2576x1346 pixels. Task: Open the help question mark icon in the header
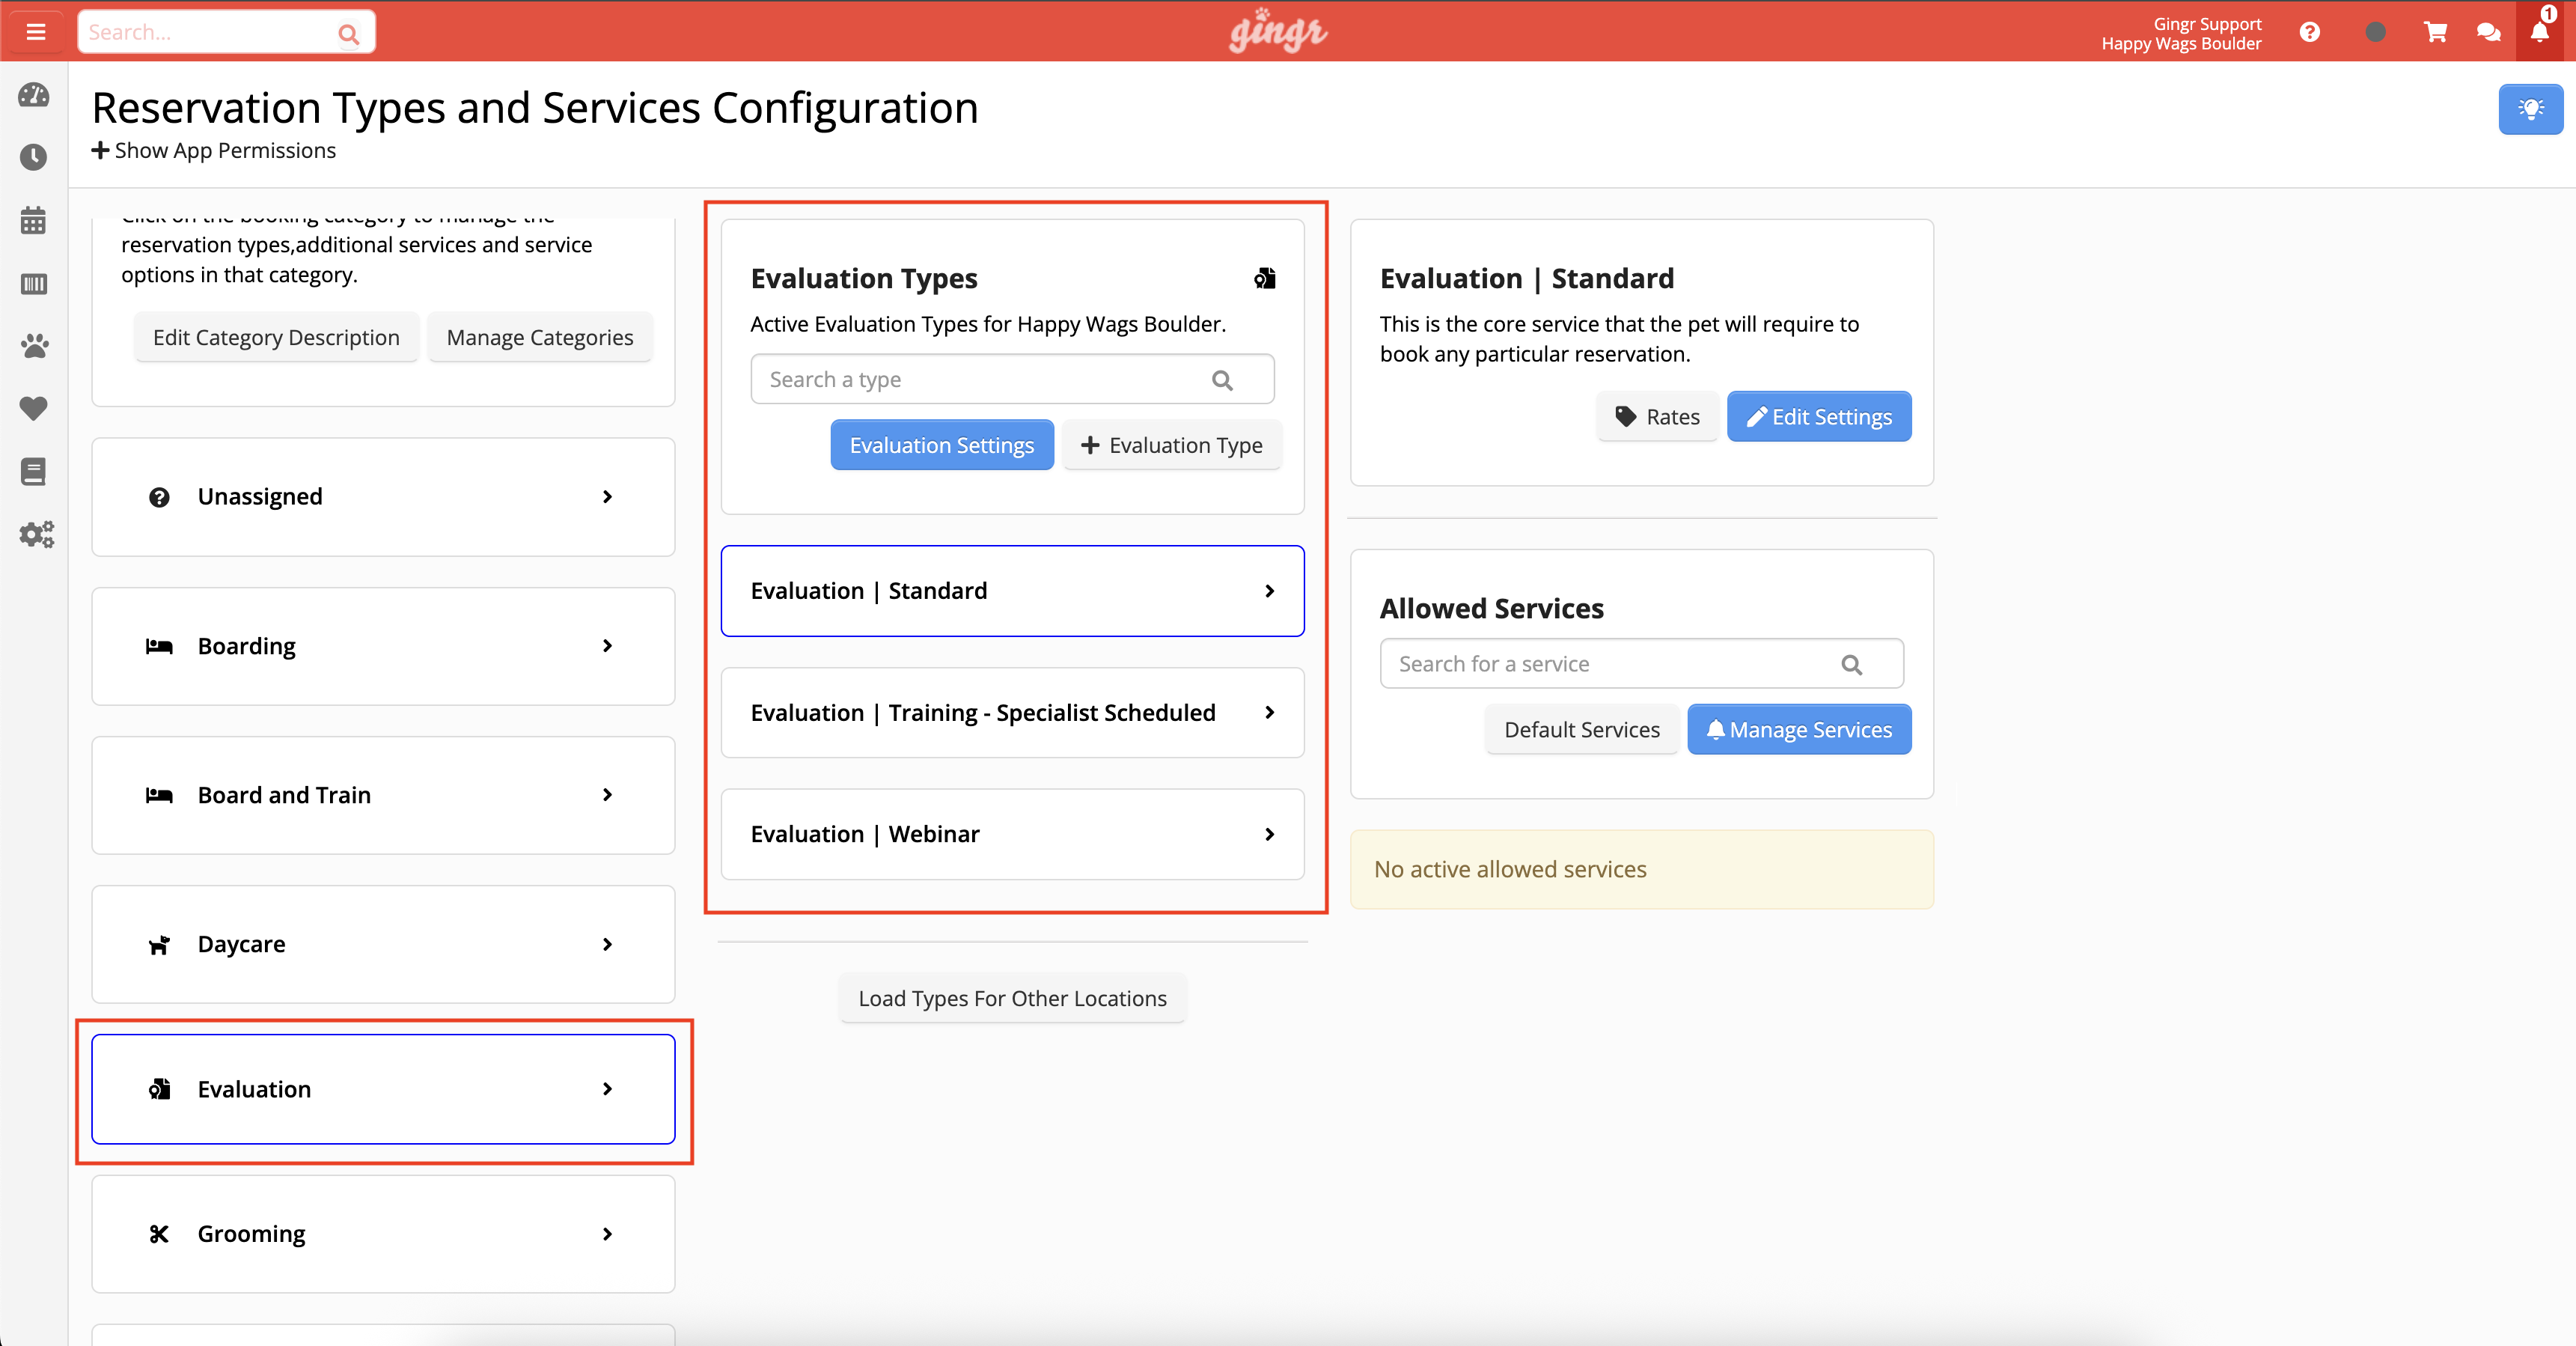point(2309,32)
